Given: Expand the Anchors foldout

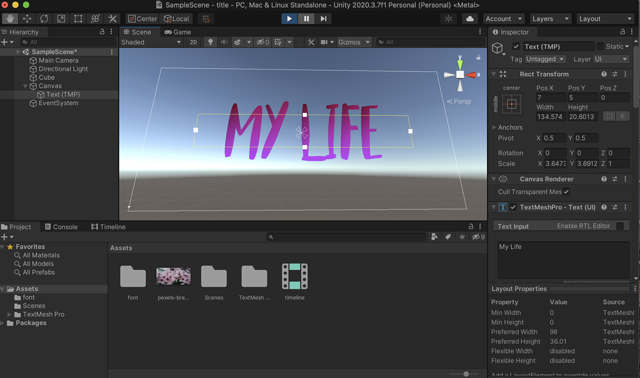Looking at the screenshot, I should pyautogui.click(x=494, y=127).
